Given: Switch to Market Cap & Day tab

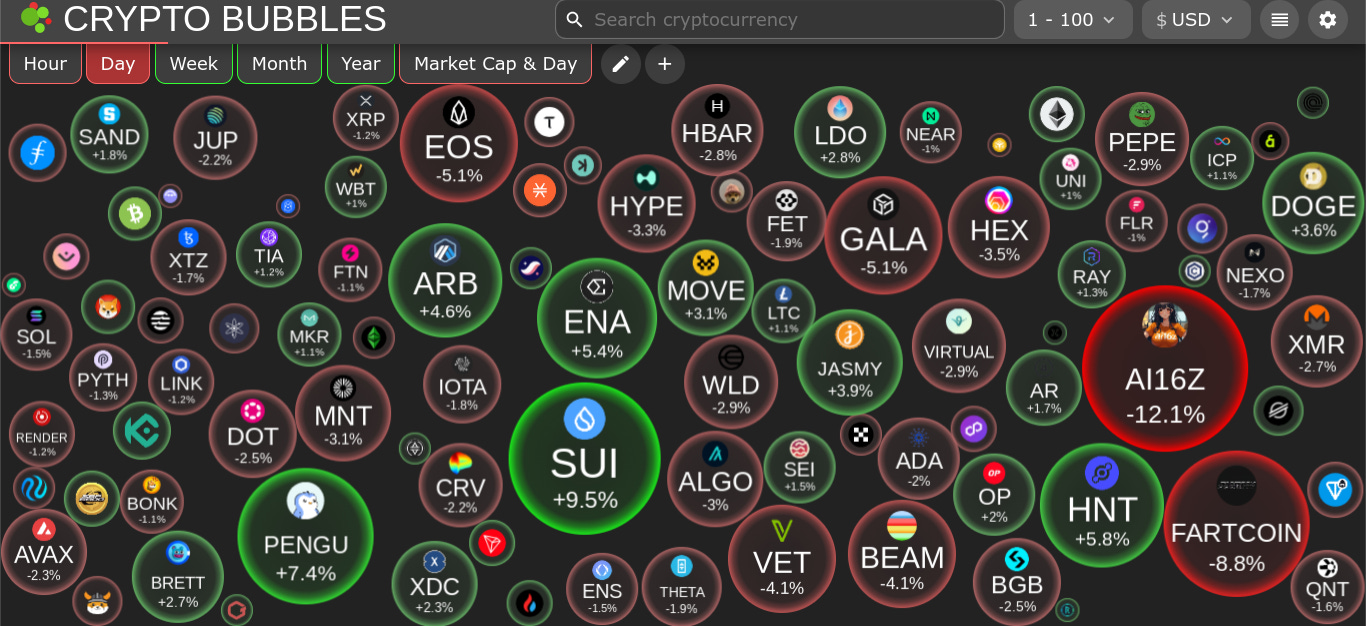Looking at the screenshot, I should [x=495, y=63].
